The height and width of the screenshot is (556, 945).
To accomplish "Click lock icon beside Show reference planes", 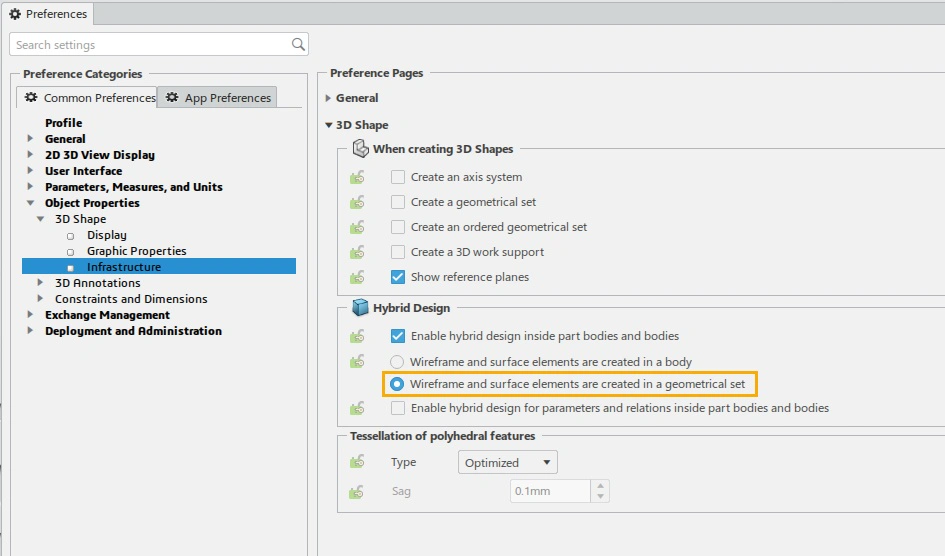I will tap(357, 277).
